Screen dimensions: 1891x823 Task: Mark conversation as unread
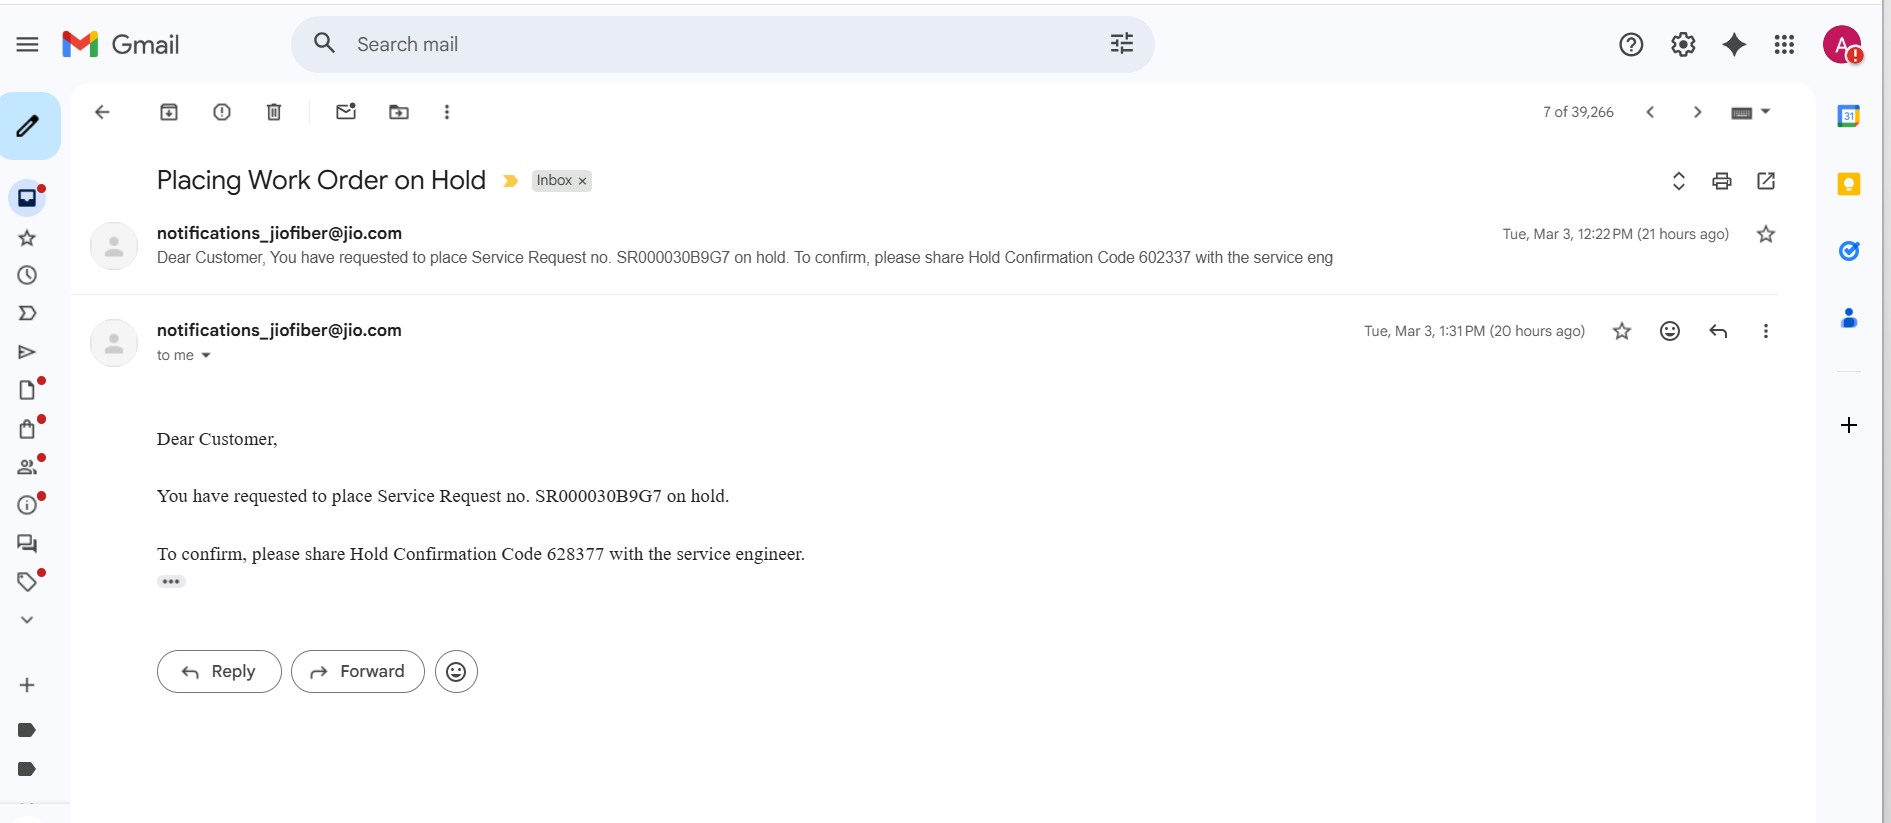(x=346, y=112)
